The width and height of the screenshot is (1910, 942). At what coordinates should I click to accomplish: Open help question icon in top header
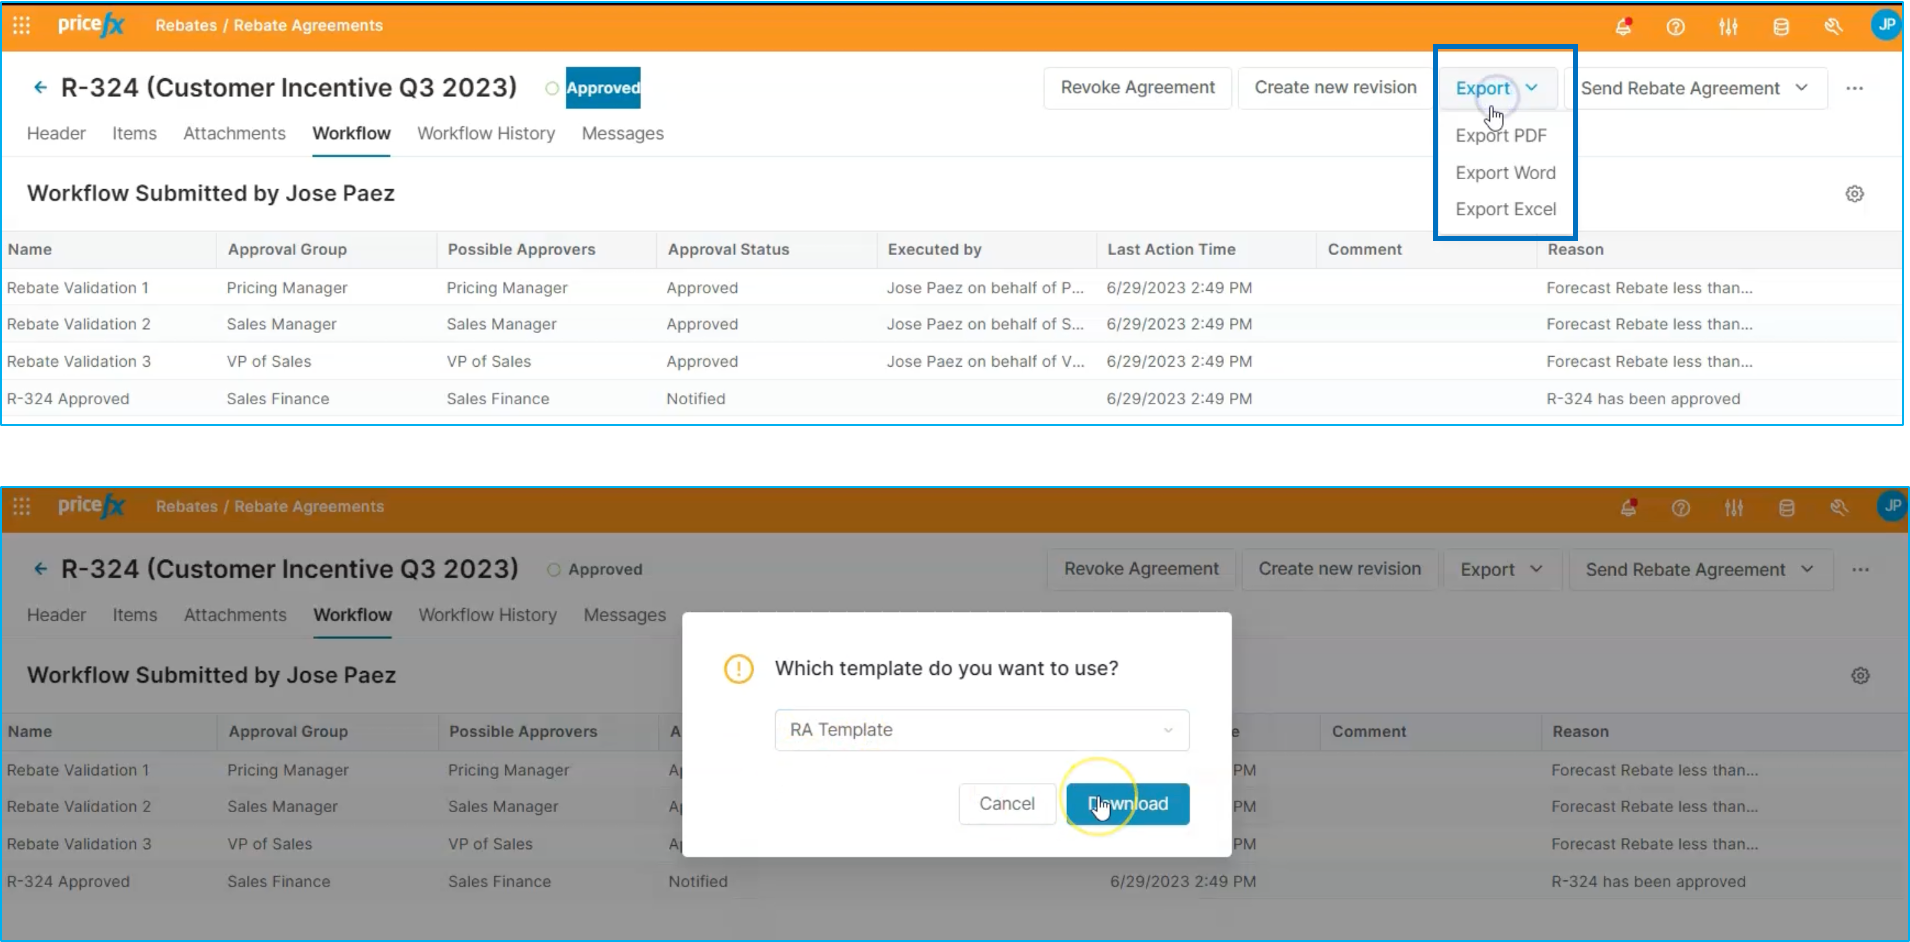(x=1676, y=27)
